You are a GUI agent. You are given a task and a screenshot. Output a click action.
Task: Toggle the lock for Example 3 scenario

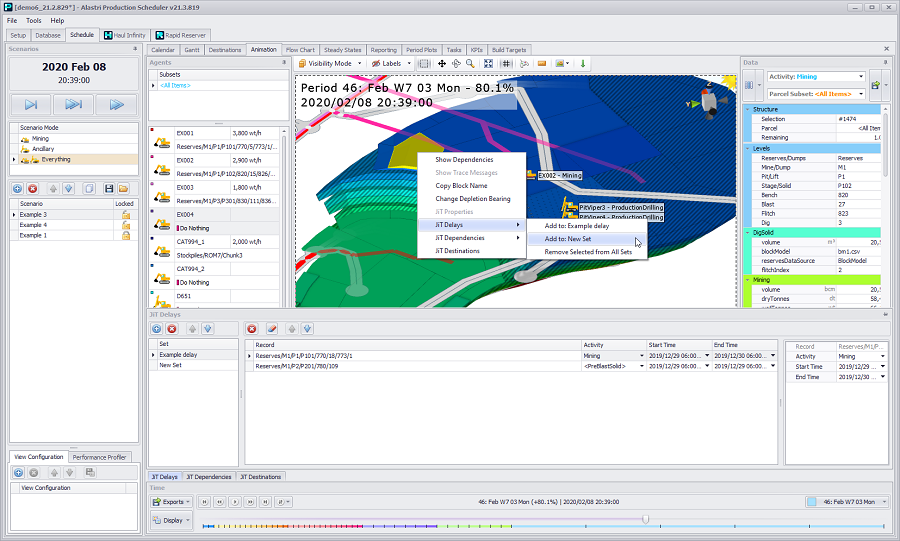click(126, 215)
